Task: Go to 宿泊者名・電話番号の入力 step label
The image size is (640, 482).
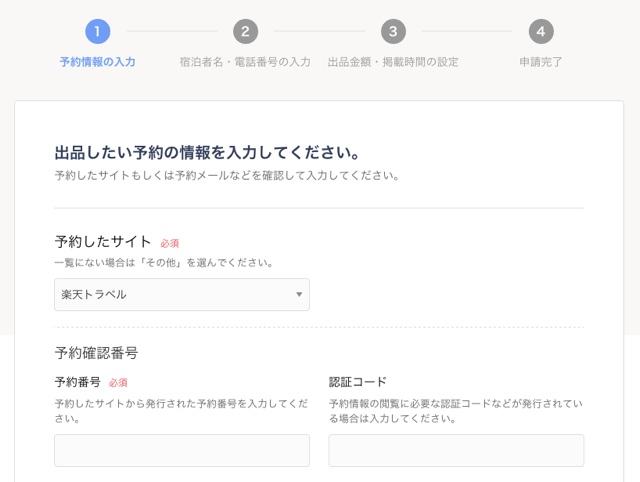Action: (245, 62)
